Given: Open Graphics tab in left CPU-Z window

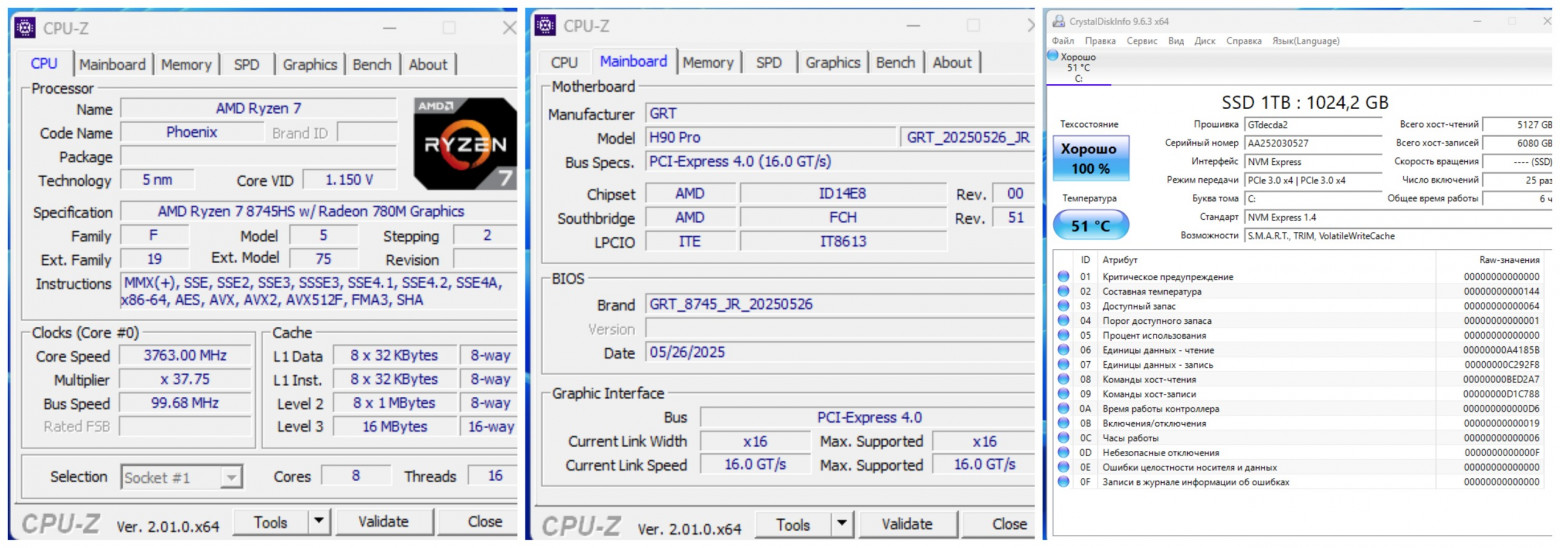Looking at the screenshot, I should coord(309,64).
